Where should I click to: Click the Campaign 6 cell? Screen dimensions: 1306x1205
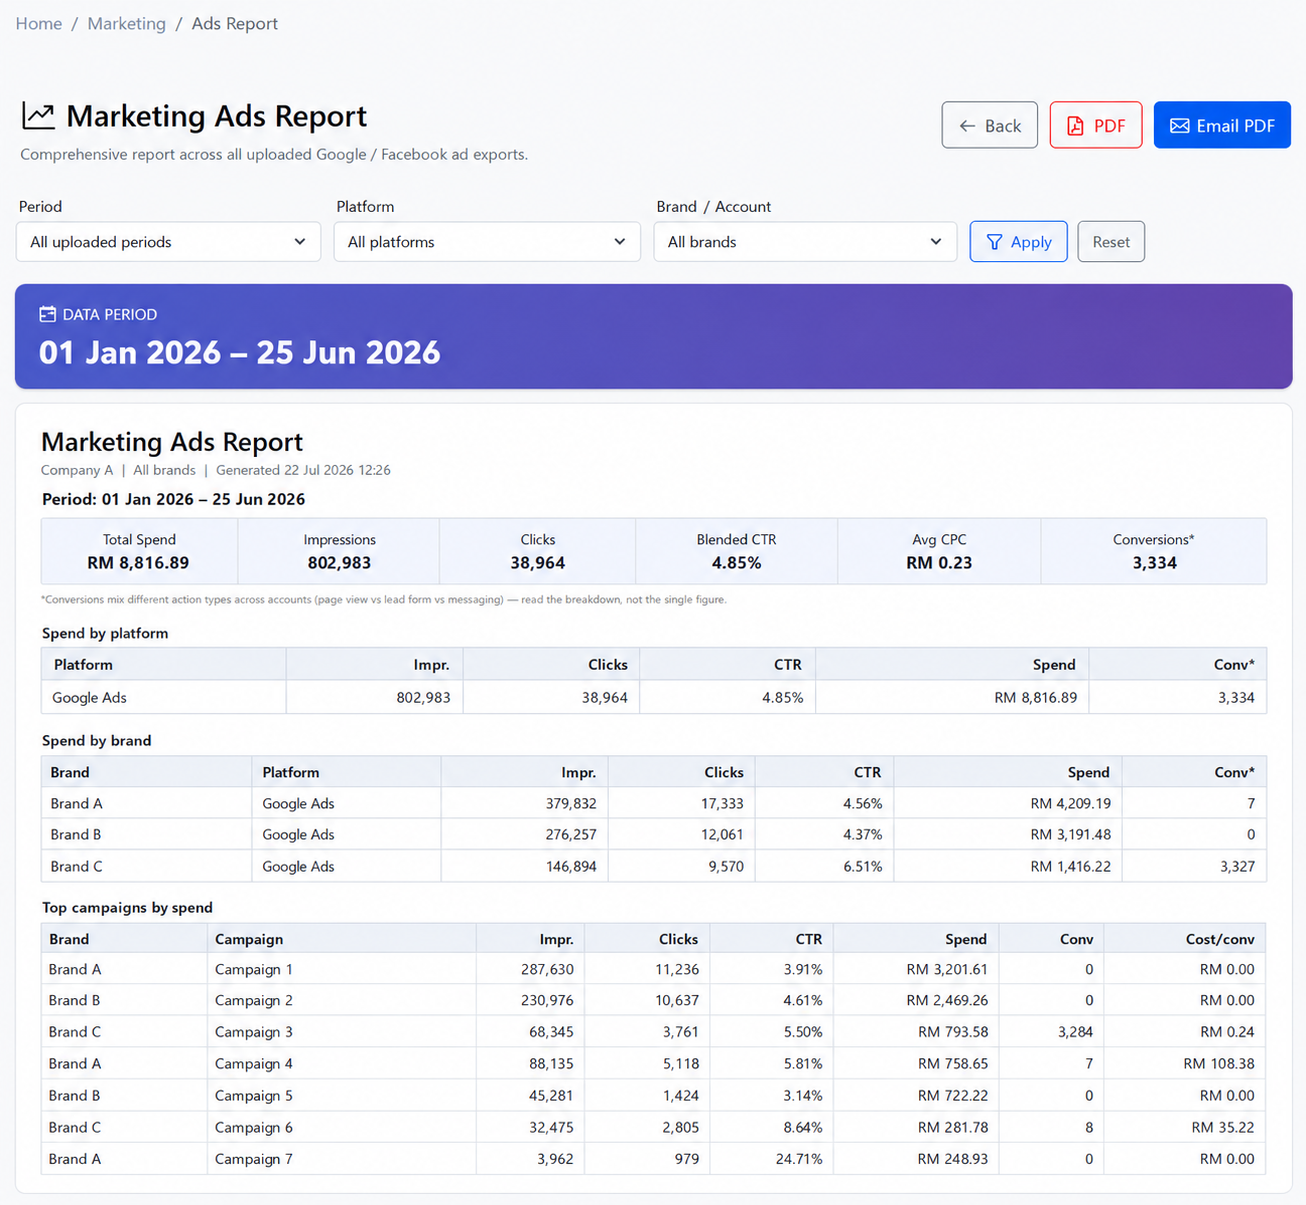pyautogui.click(x=341, y=1127)
